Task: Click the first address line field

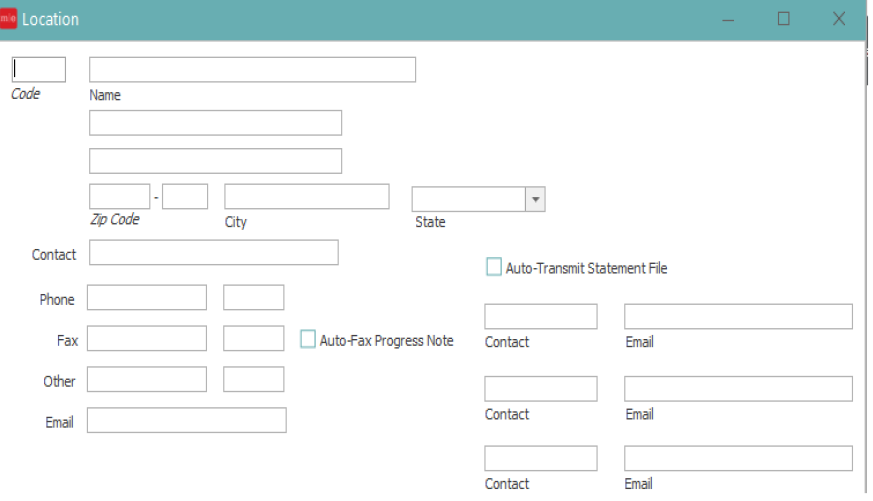Action: click(x=215, y=123)
